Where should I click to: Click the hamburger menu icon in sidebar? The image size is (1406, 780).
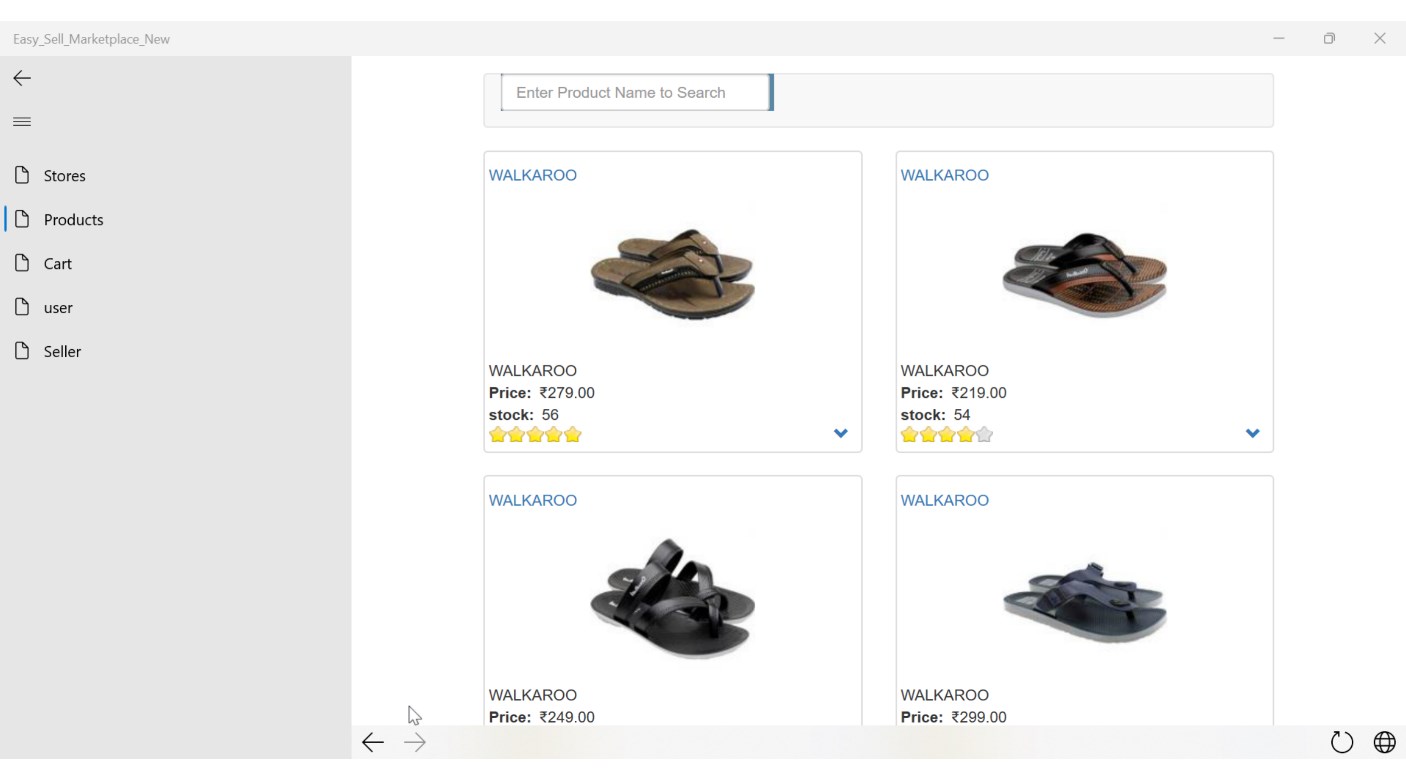[21, 122]
